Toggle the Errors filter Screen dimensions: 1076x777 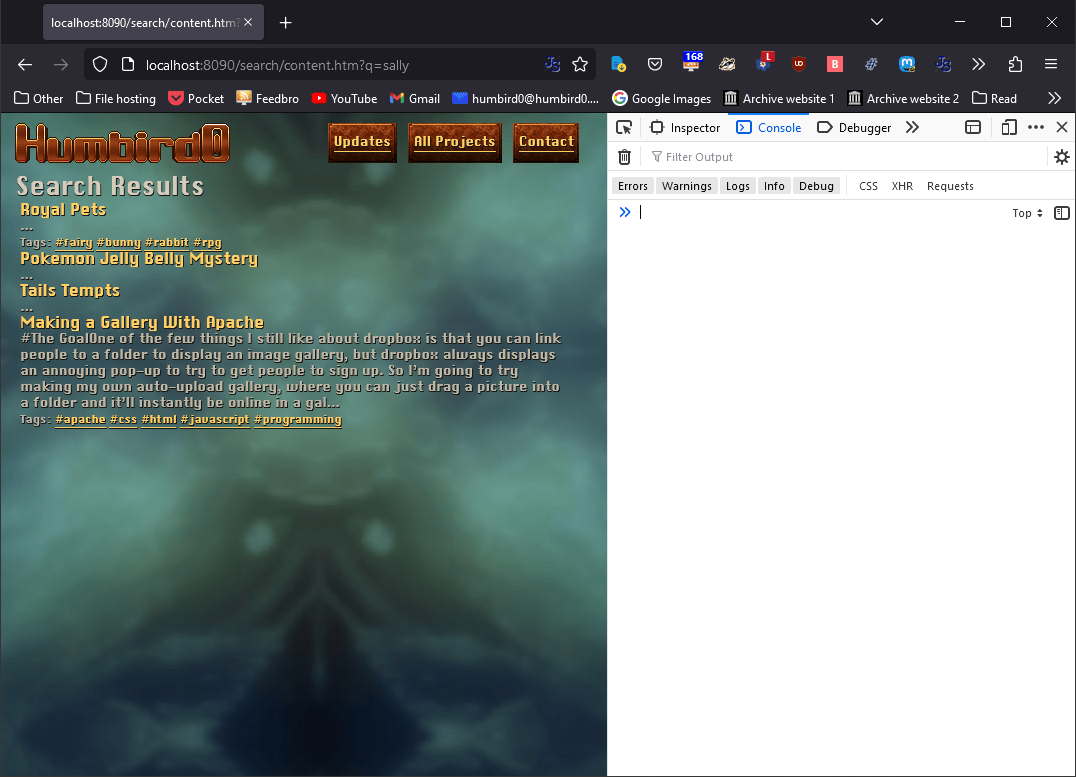[632, 186]
